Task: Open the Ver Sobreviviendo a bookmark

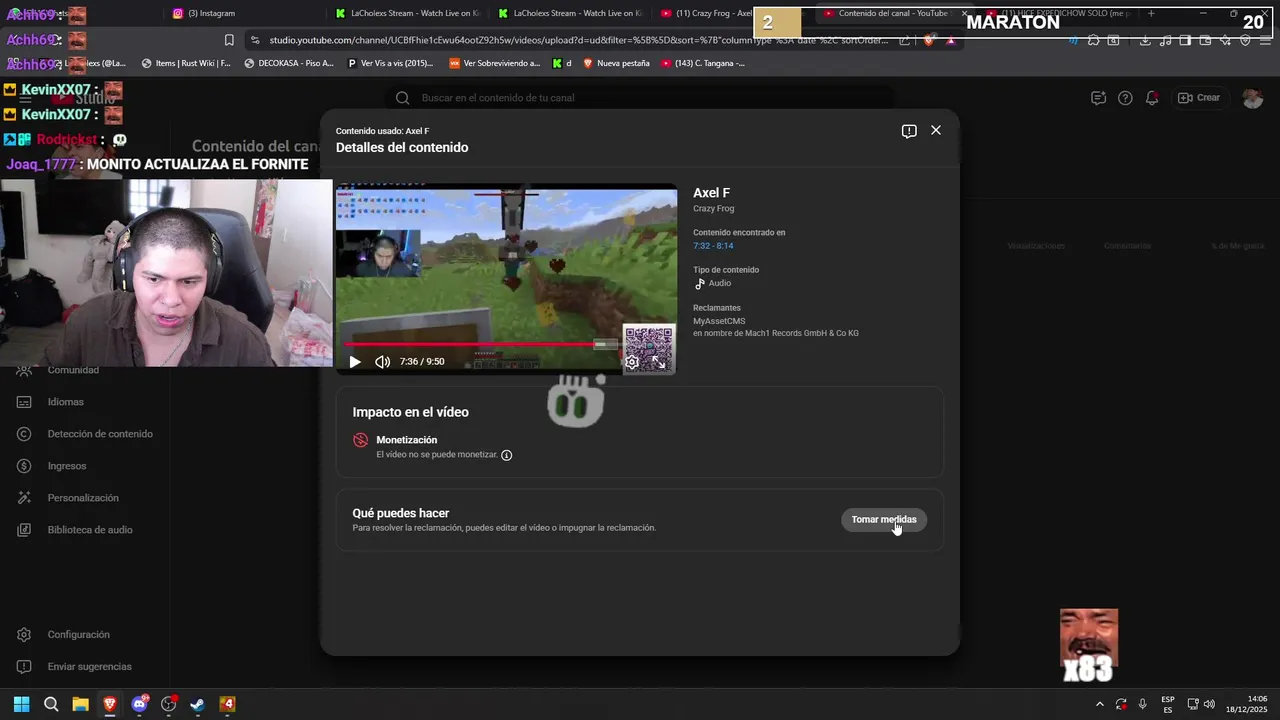Action: 495,63
